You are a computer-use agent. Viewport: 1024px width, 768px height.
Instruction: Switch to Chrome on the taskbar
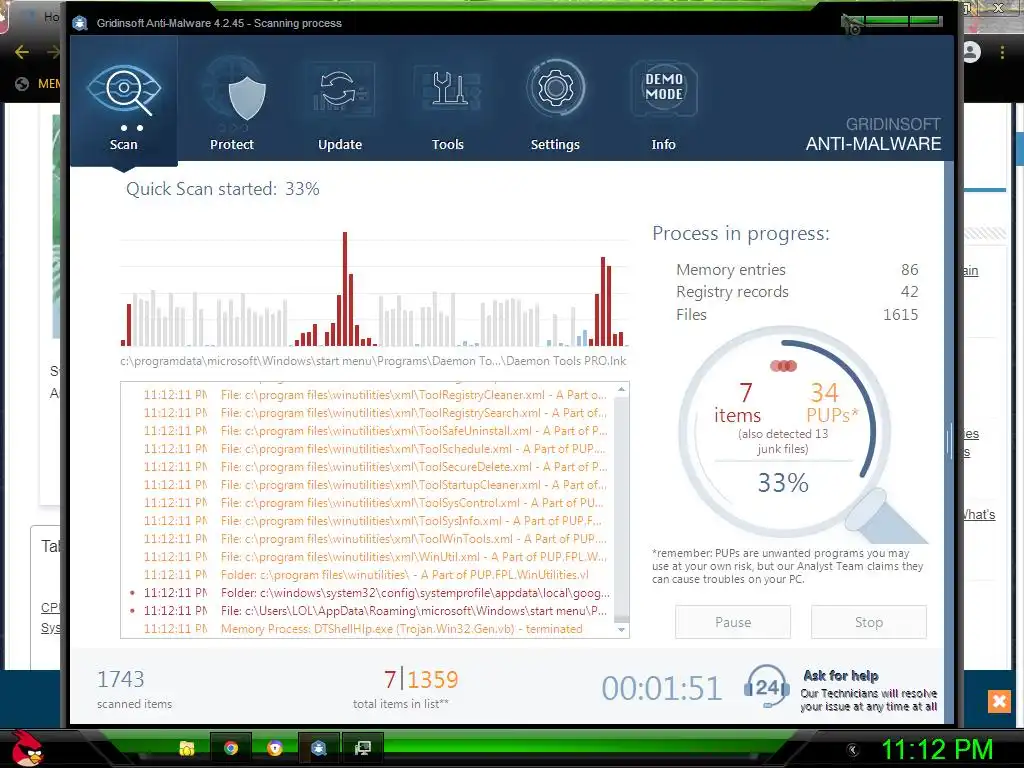point(231,748)
